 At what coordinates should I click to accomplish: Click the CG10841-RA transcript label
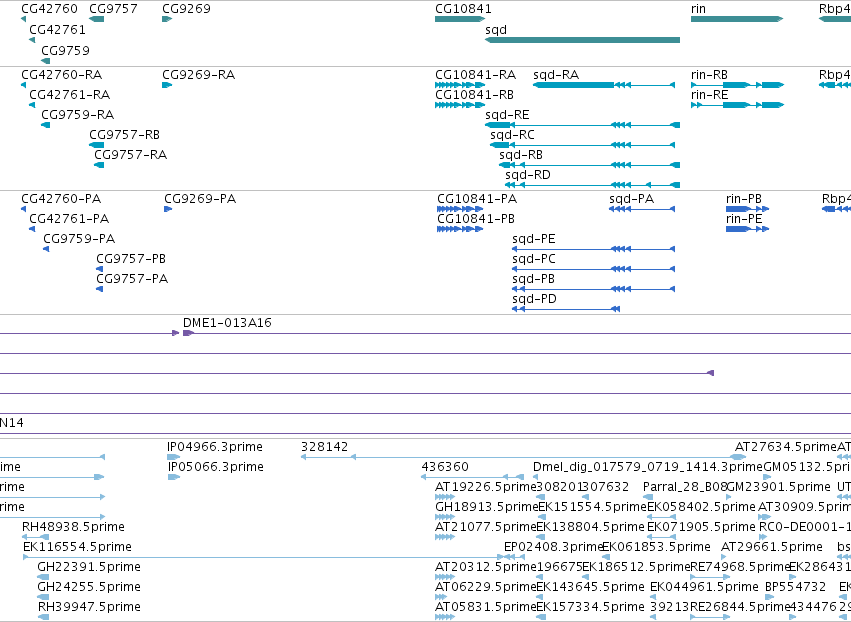point(475,74)
